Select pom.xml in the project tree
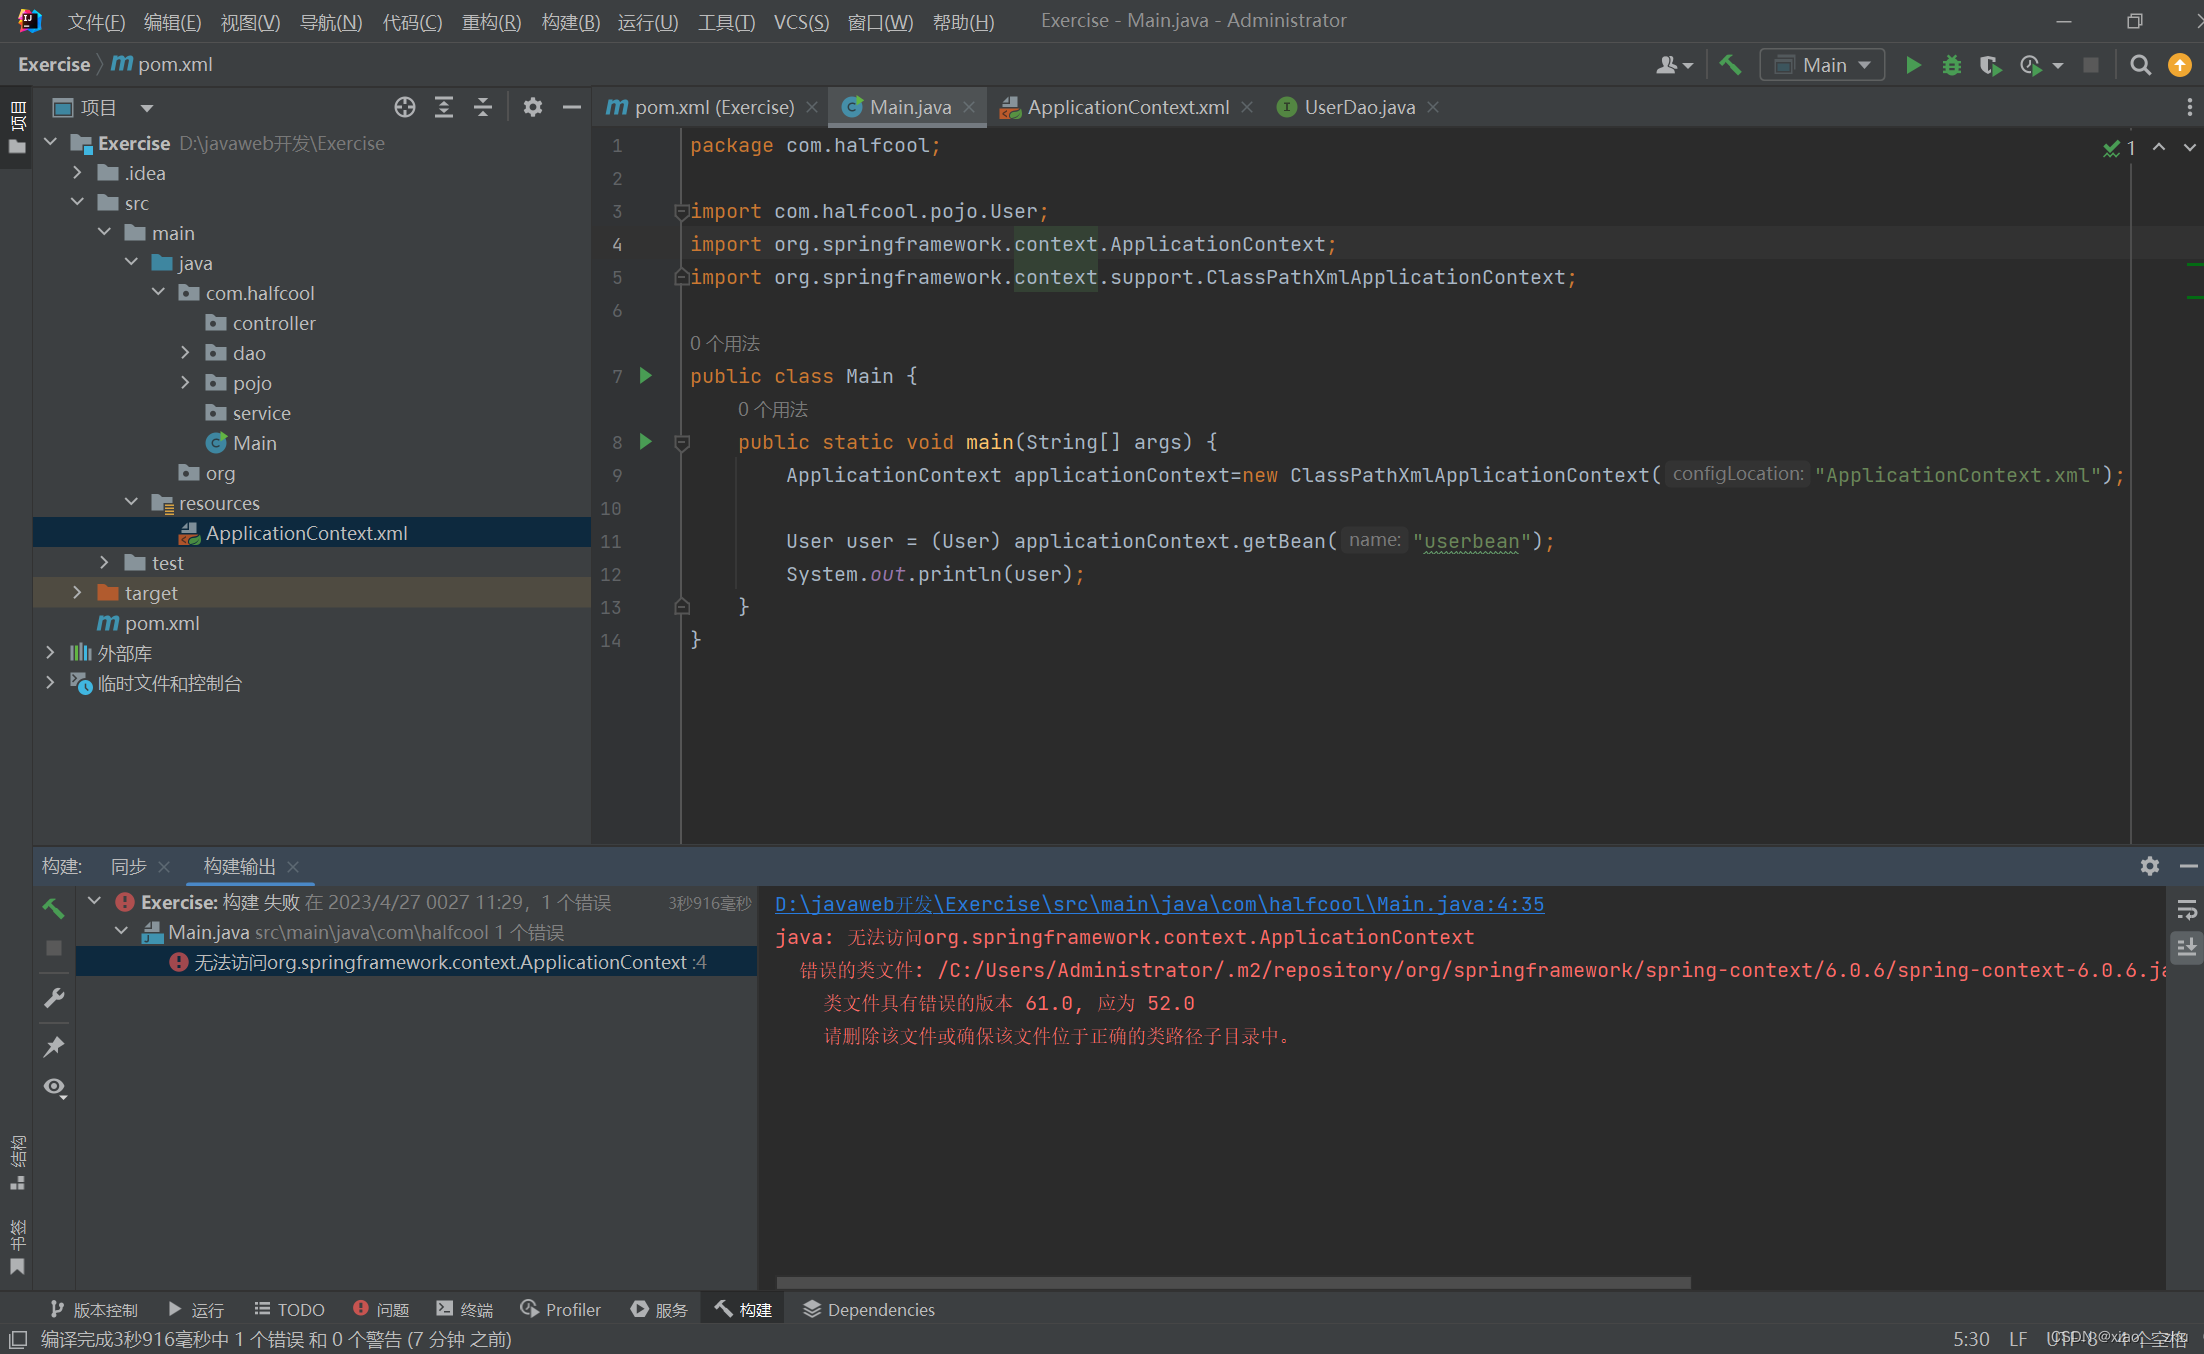This screenshot has width=2204, height=1354. point(161,623)
